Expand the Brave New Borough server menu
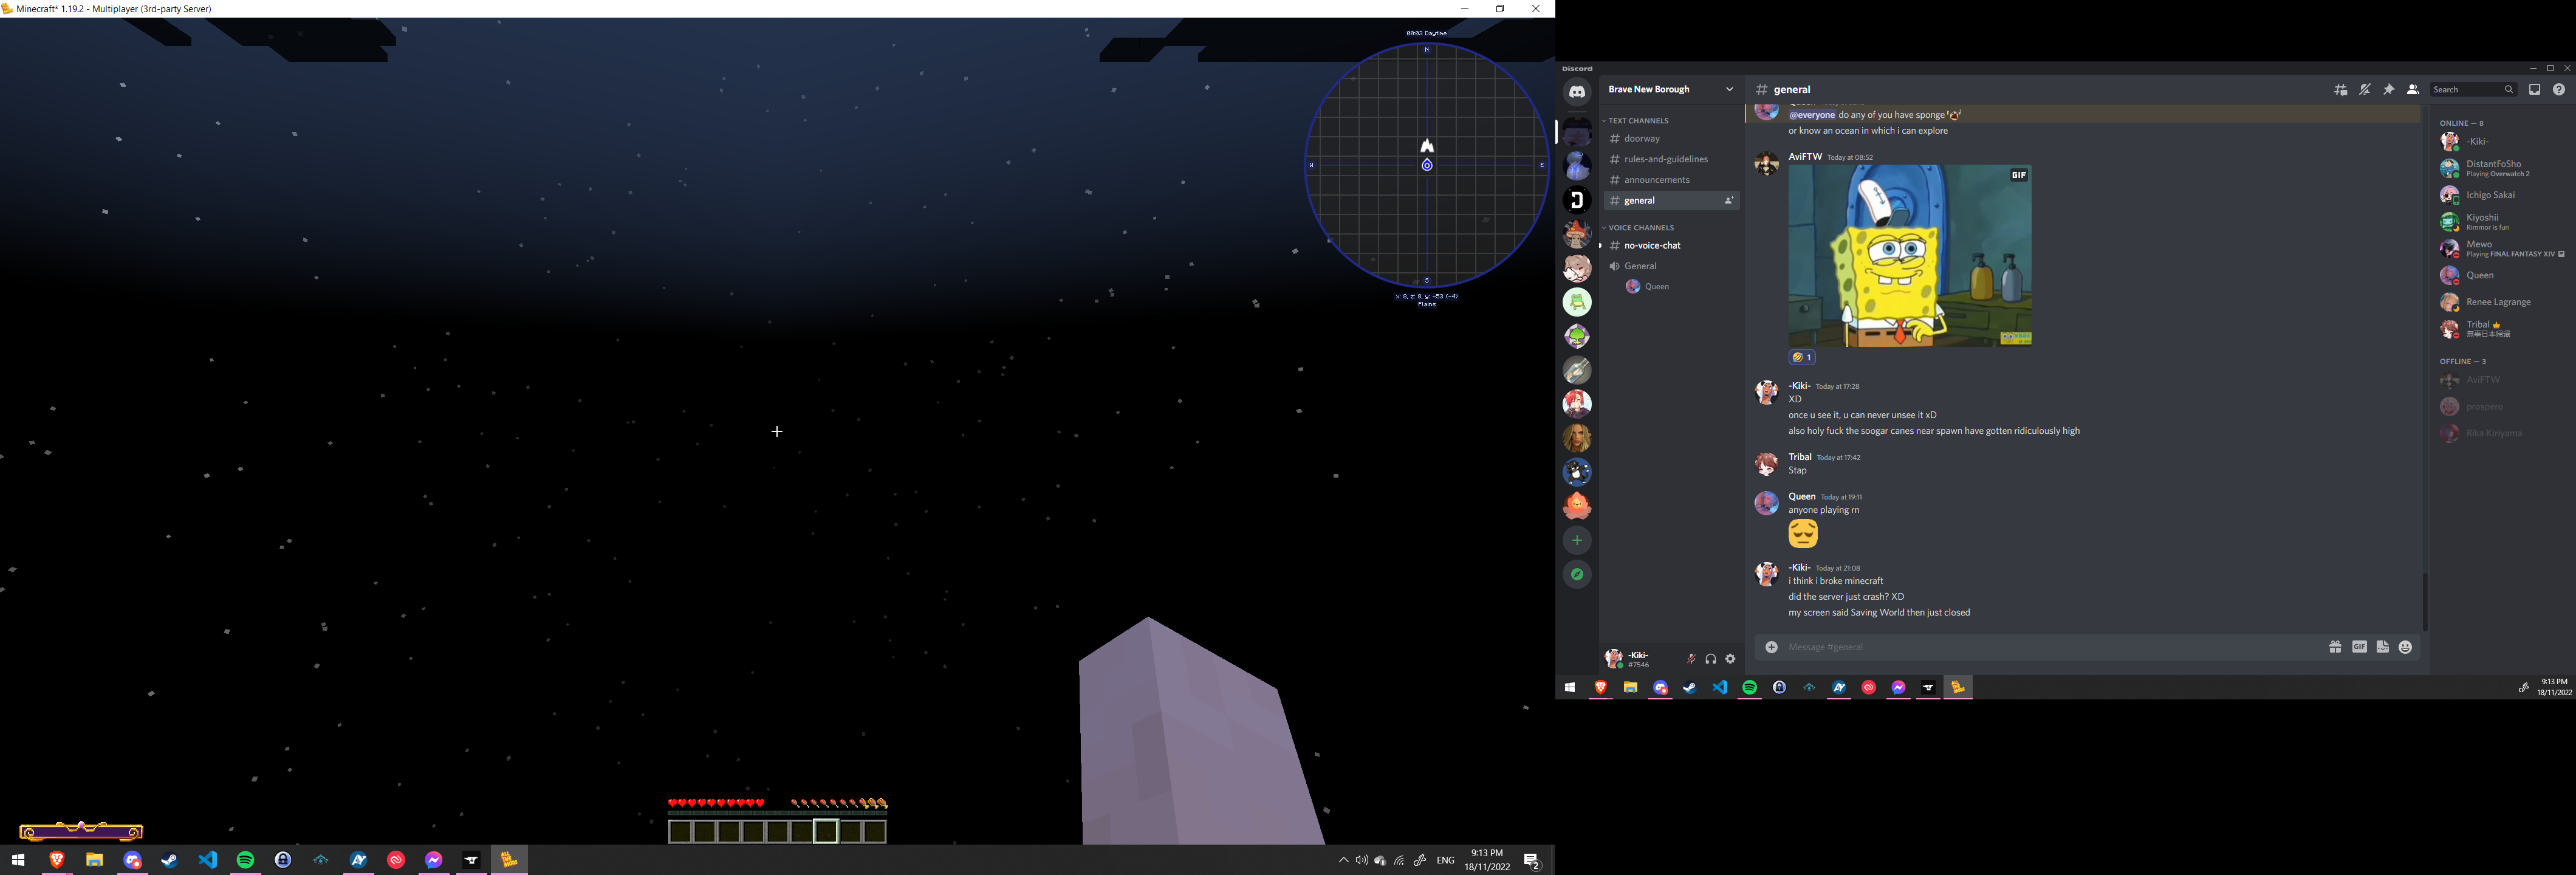The height and width of the screenshot is (875, 2576). (x=1672, y=90)
